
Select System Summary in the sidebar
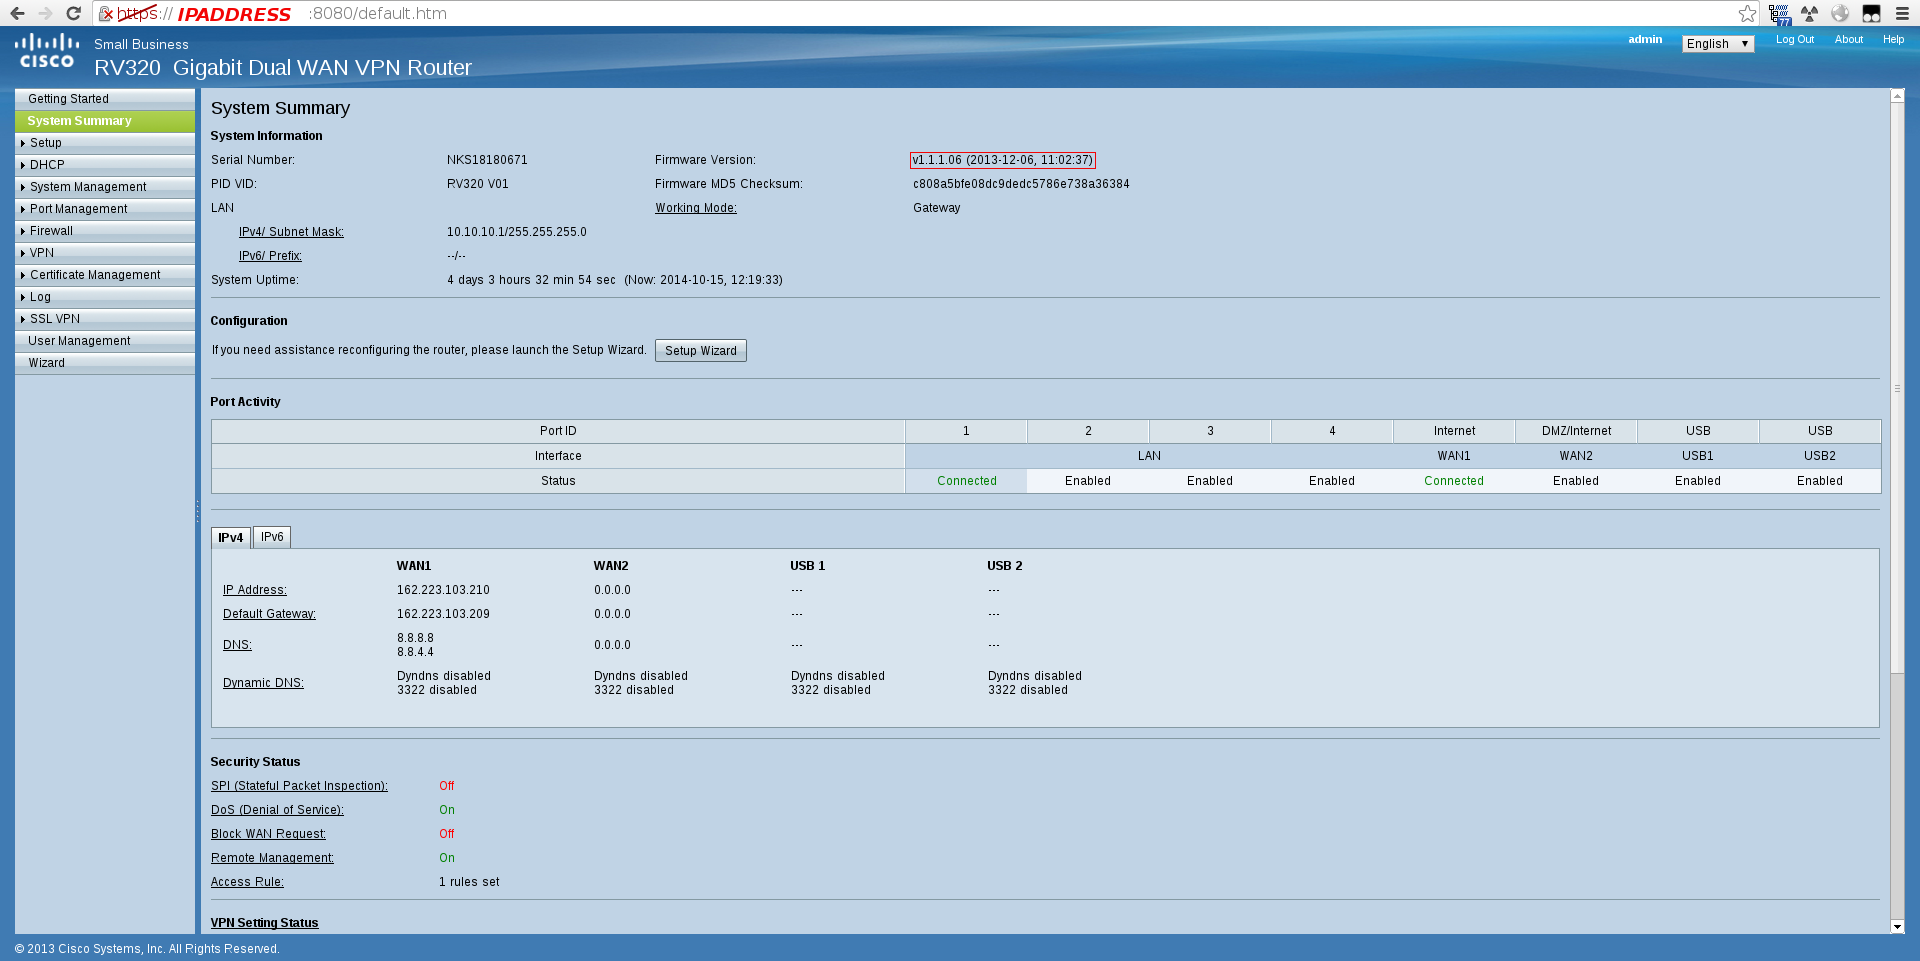tap(105, 121)
